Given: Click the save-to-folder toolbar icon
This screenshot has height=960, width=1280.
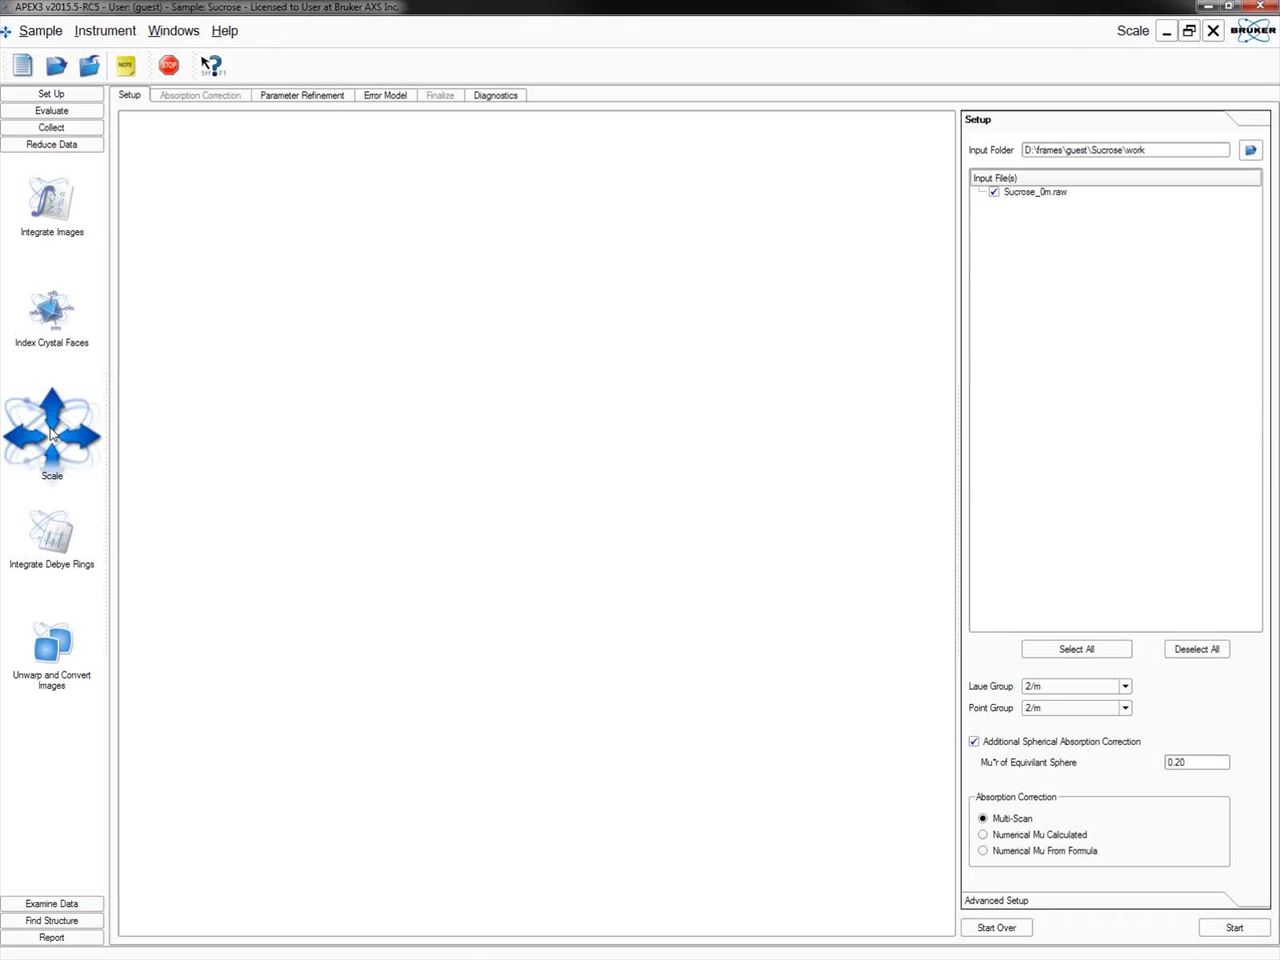Looking at the screenshot, I should tap(90, 66).
